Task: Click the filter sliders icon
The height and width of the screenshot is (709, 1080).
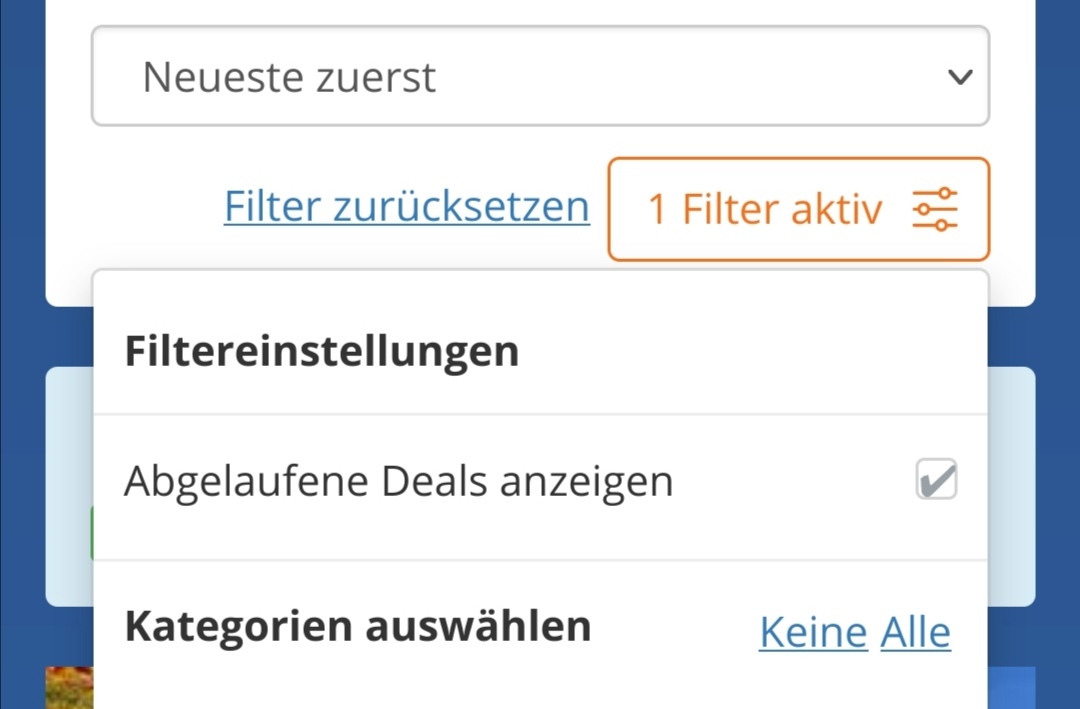Action: (935, 209)
